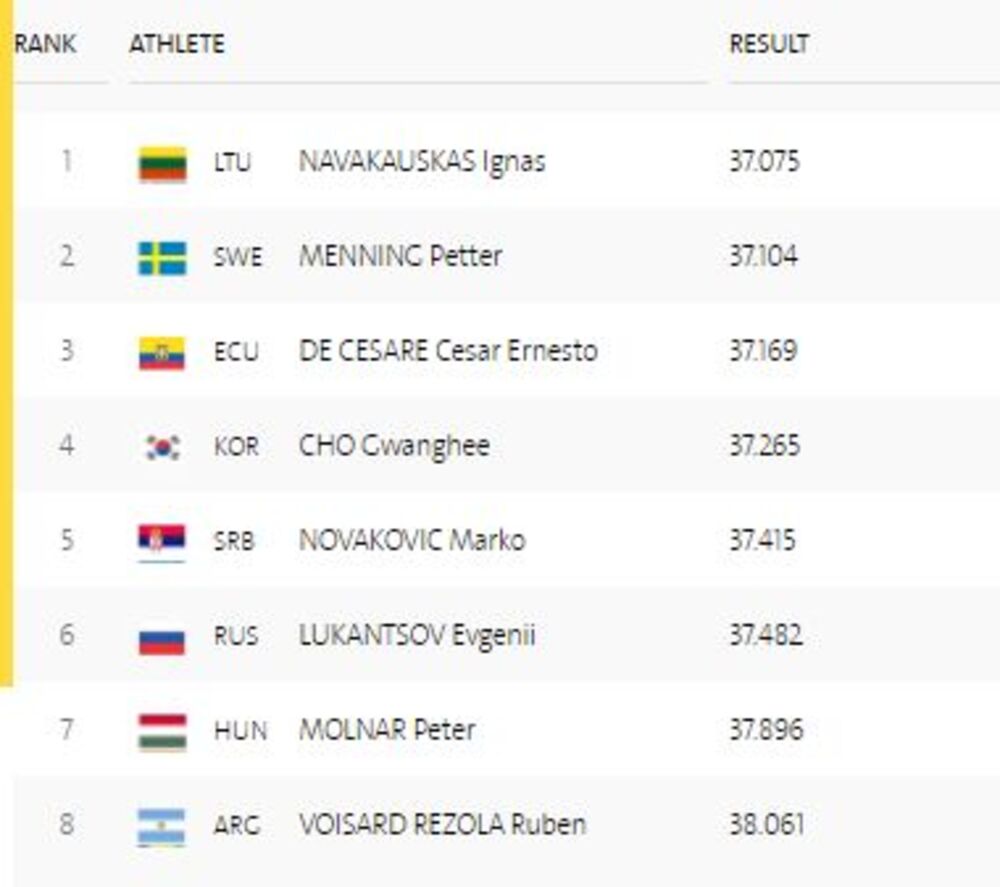1000x887 pixels.
Task: Sort by the RANK column header
Action: point(46,45)
